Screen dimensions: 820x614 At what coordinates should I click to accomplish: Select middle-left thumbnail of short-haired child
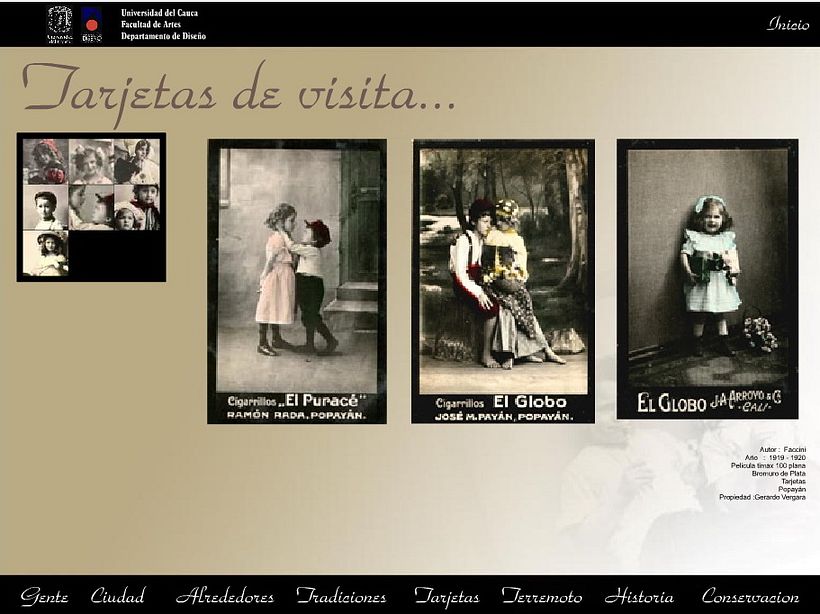coord(45,207)
